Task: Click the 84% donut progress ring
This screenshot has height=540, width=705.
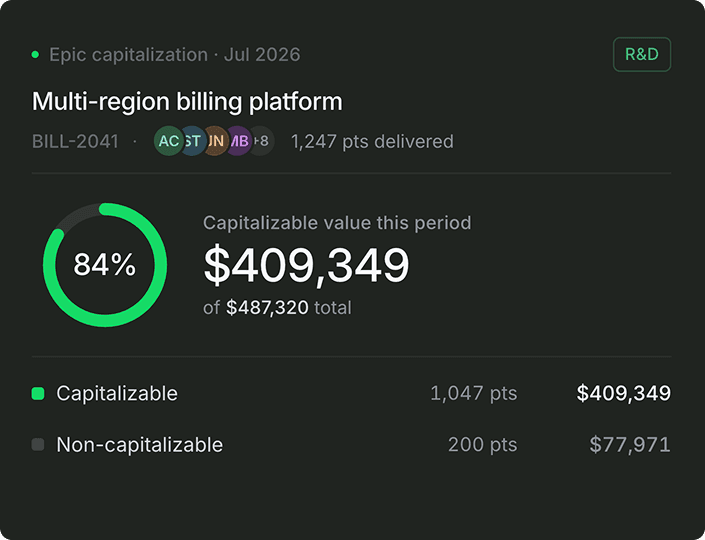Action: point(105,265)
